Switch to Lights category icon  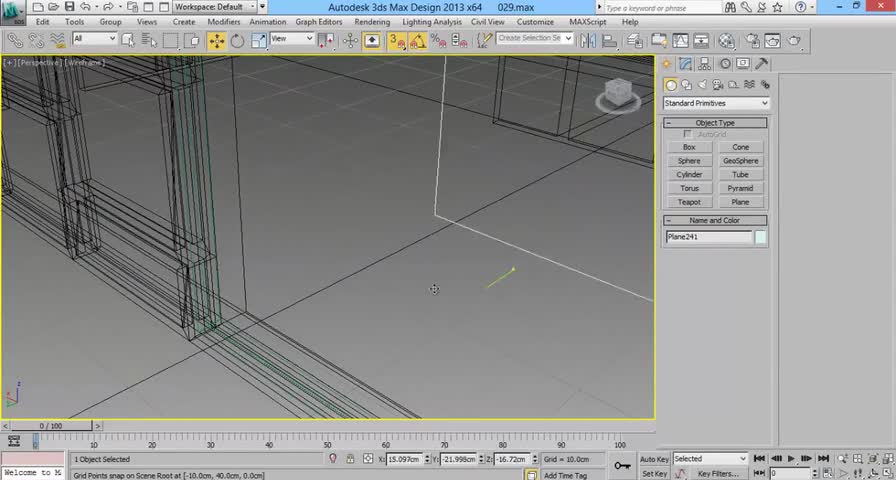pos(702,85)
